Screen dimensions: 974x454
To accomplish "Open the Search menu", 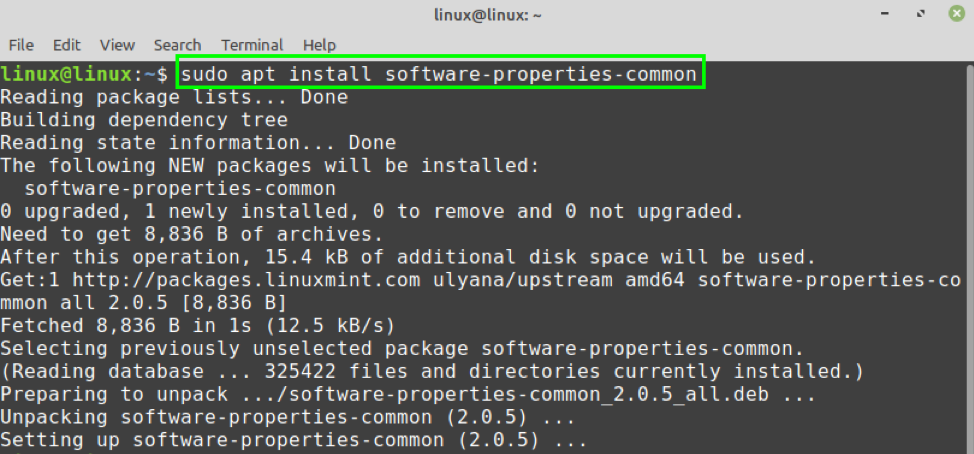I will pyautogui.click(x=177, y=45).
